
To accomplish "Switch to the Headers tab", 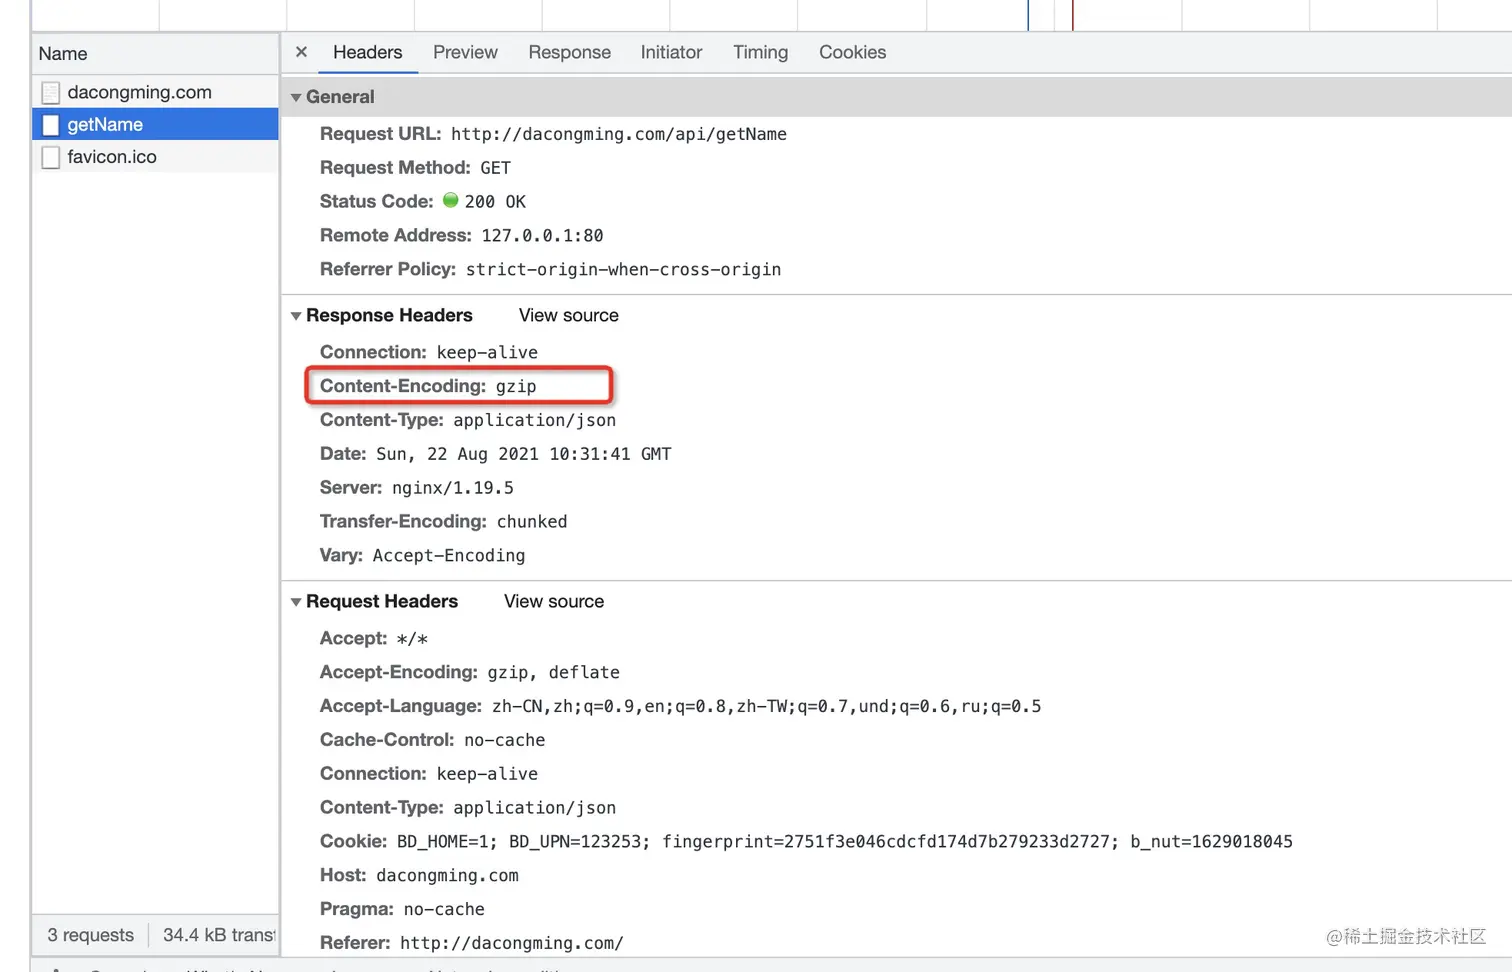I will pos(368,52).
